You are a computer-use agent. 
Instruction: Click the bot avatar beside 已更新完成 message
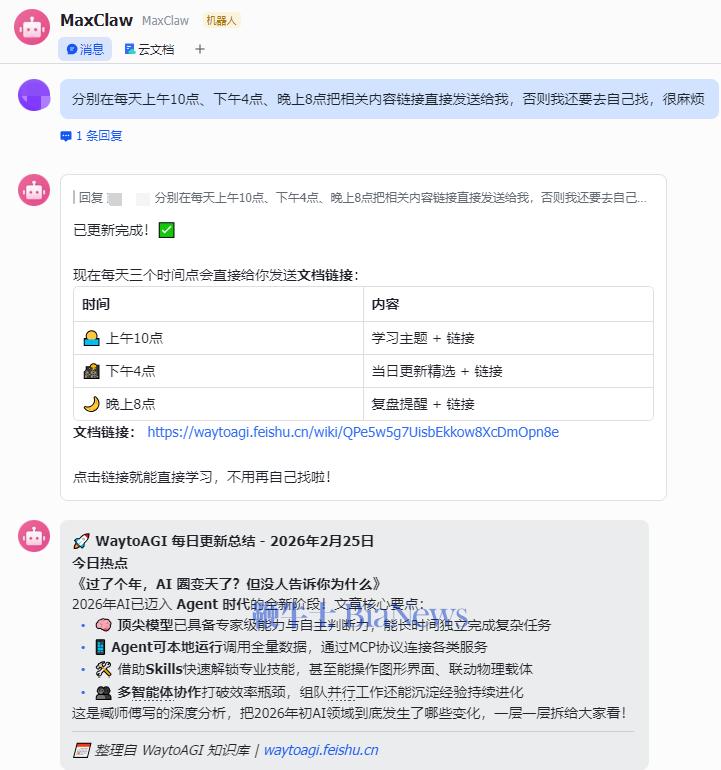tap(34, 190)
